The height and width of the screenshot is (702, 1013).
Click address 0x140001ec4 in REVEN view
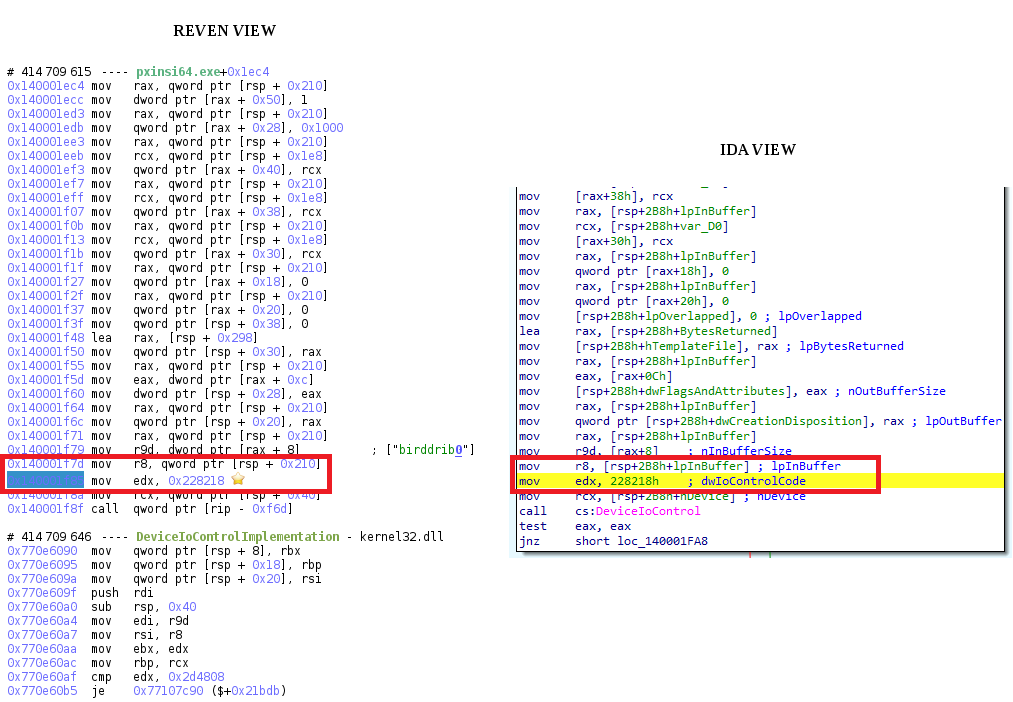tap(45, 86)
